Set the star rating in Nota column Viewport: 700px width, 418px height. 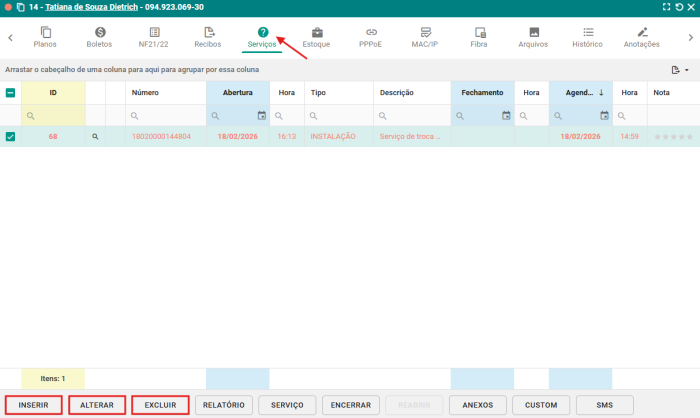(673, 136)
